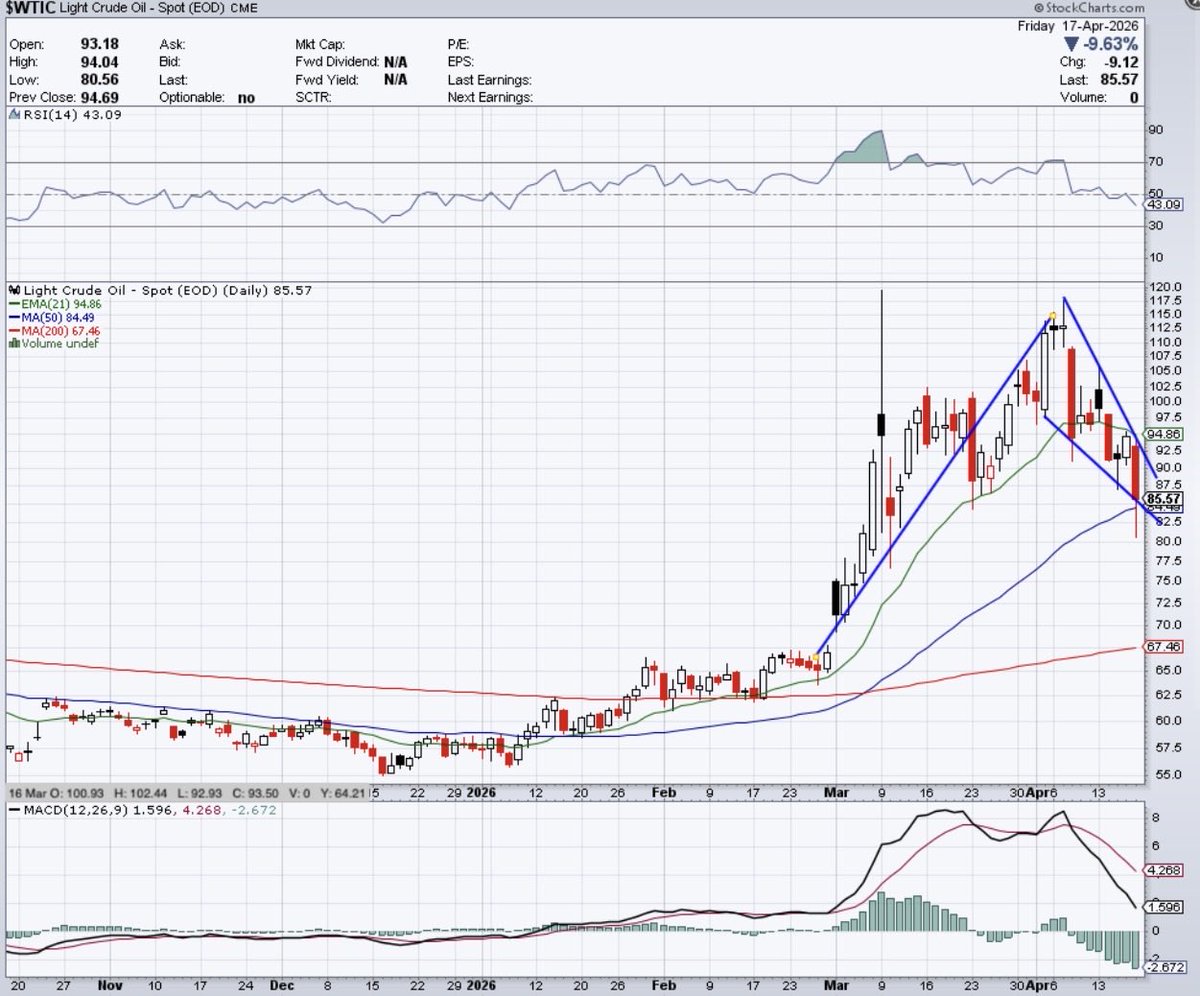Image resolution: width=1200 pixels, height=996 pixels.
Task: Click the volume bars icon beside Volume undef
Action: 12,343
